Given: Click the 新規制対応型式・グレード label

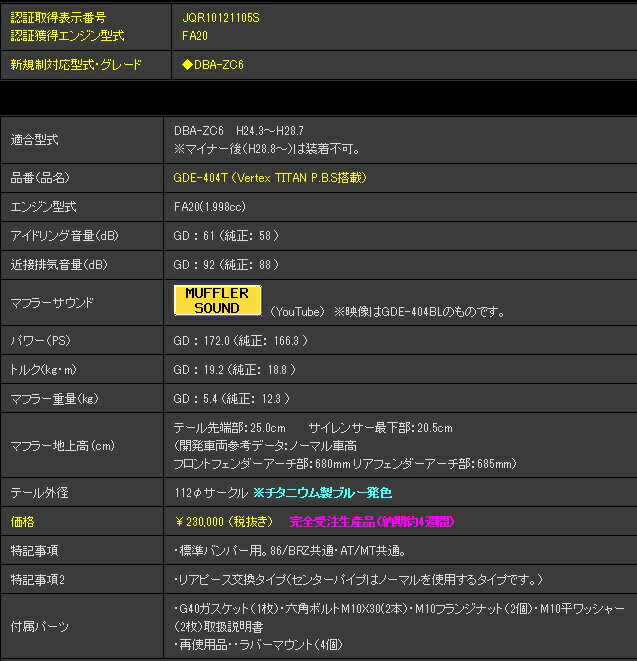Looking at the screenshot, I should pyautogui.click(x=75, y=65).
